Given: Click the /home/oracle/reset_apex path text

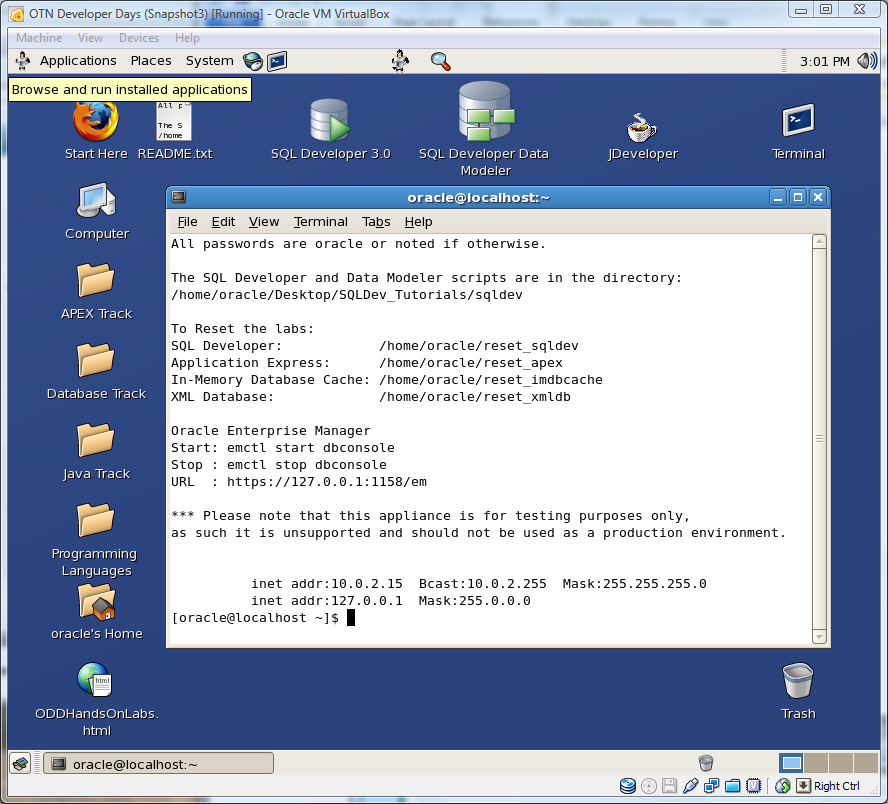Looking at the screenshot, I should [x=471, y=363].
